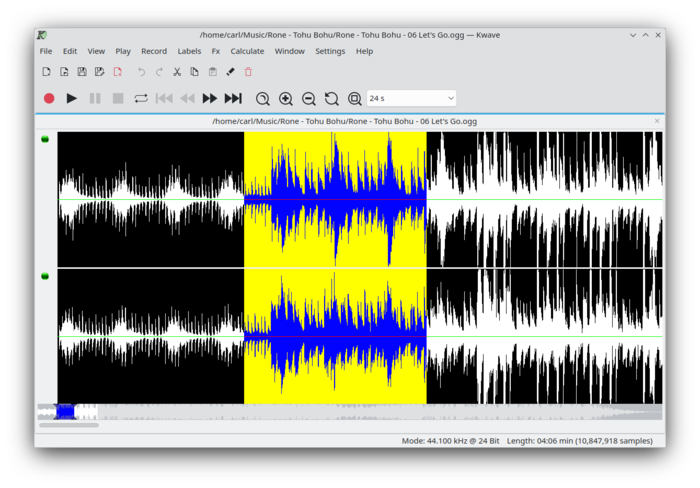Click the zoom in magnifier icon
Viewport: 700px width, 488px height.
286,99
